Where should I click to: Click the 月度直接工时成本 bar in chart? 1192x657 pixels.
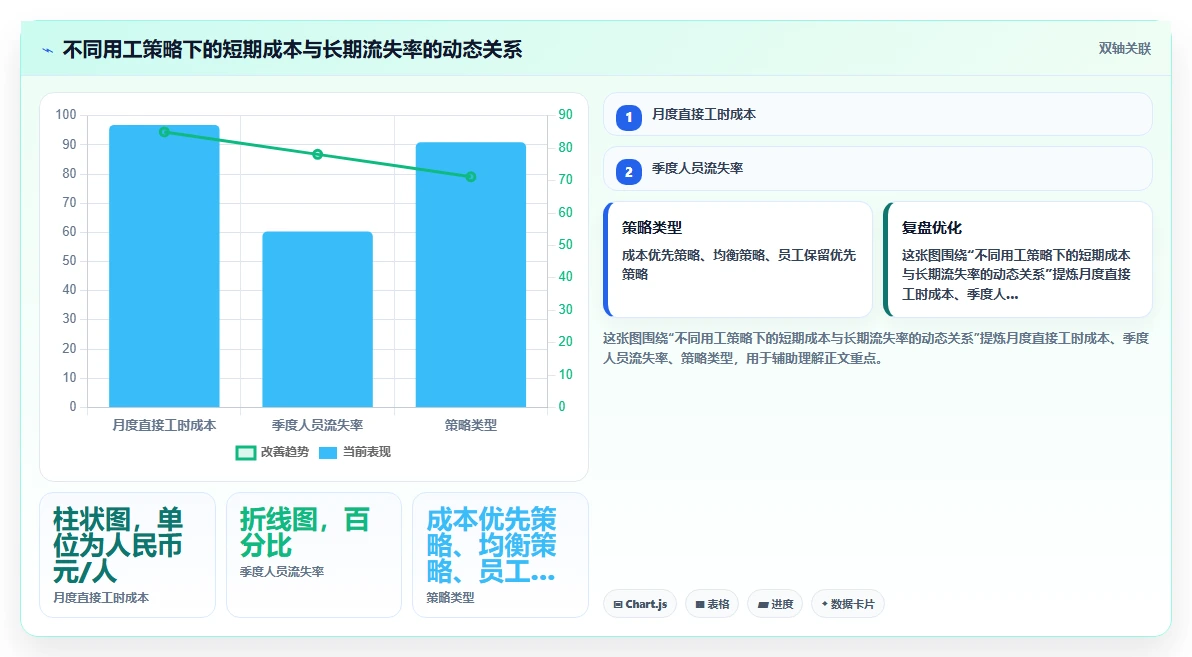[164, 266]
